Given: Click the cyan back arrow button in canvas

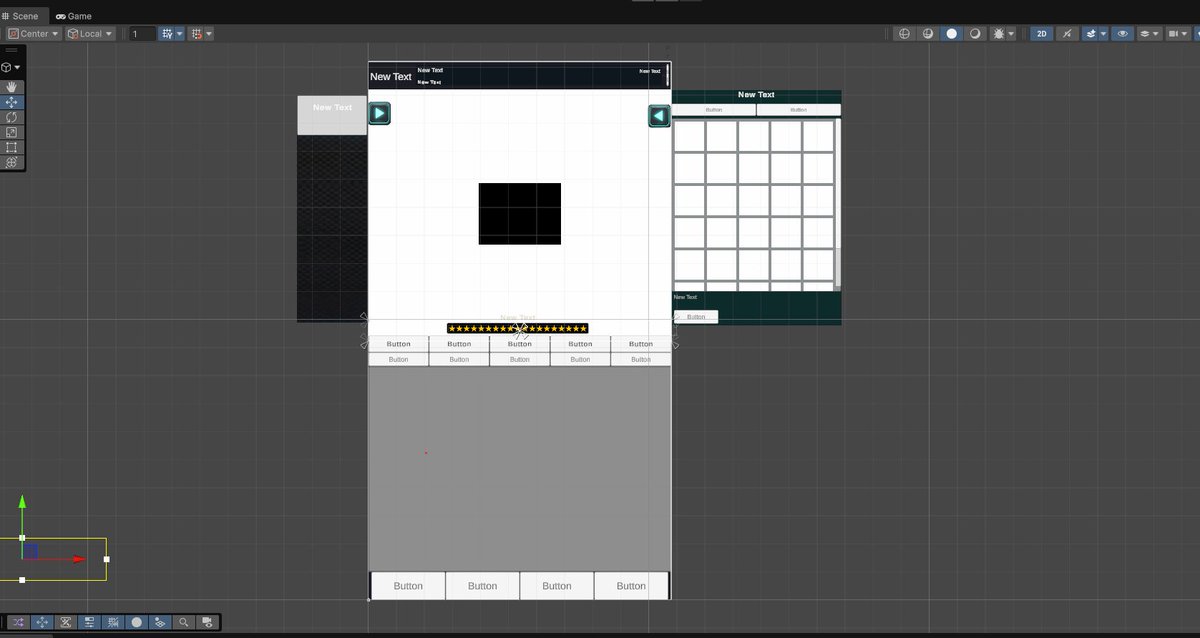Looking at the screenshot, I should point(659,116).
